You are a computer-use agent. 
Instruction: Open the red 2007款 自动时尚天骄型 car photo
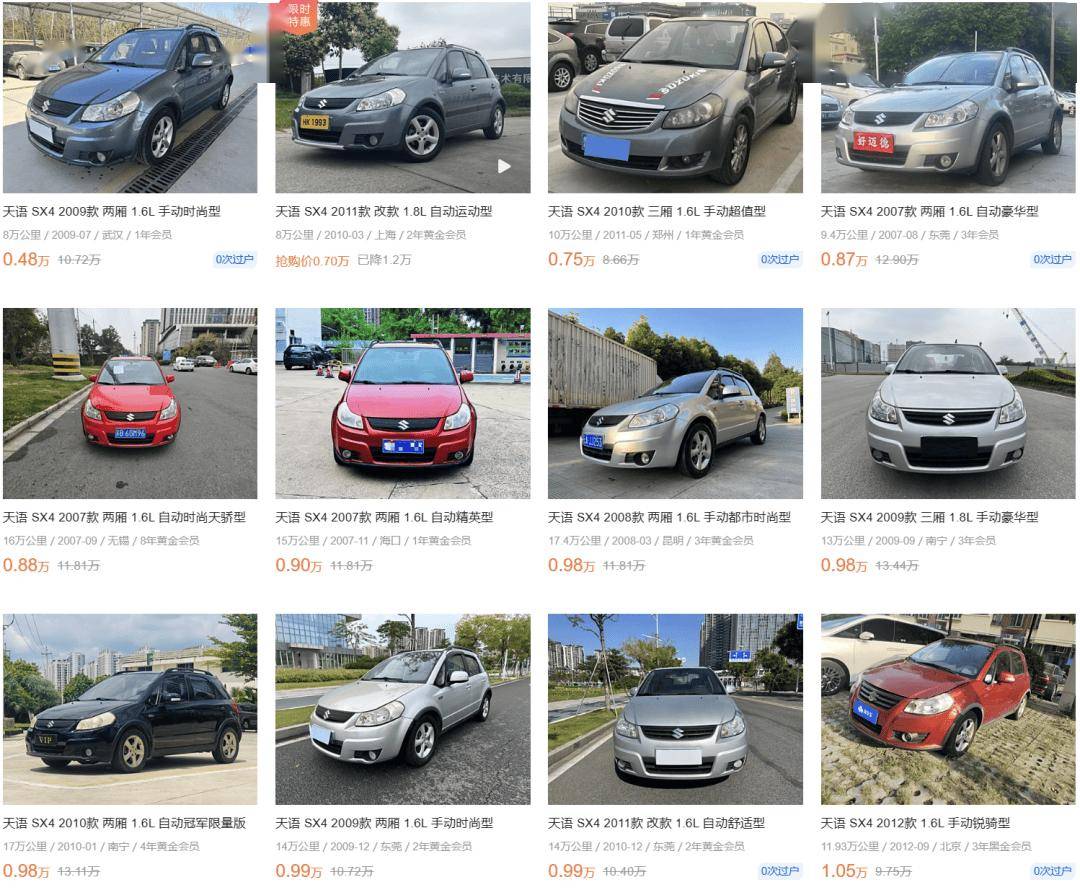coord(130,403)
